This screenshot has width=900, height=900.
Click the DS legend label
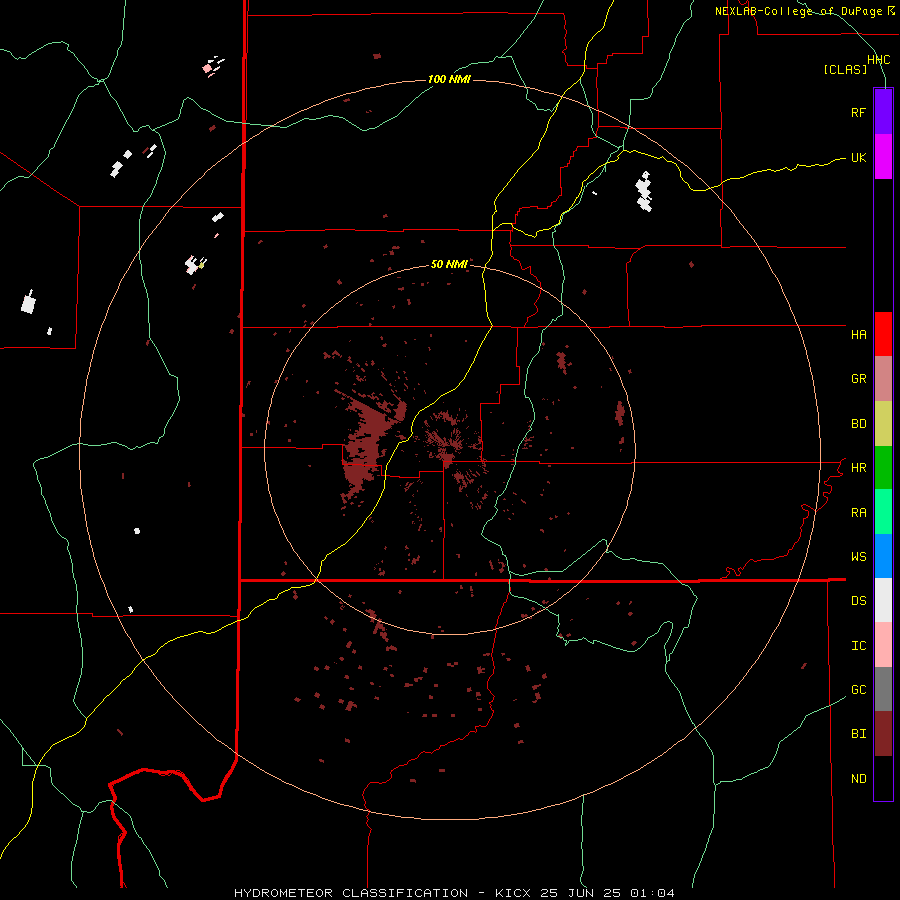point(858,601)
